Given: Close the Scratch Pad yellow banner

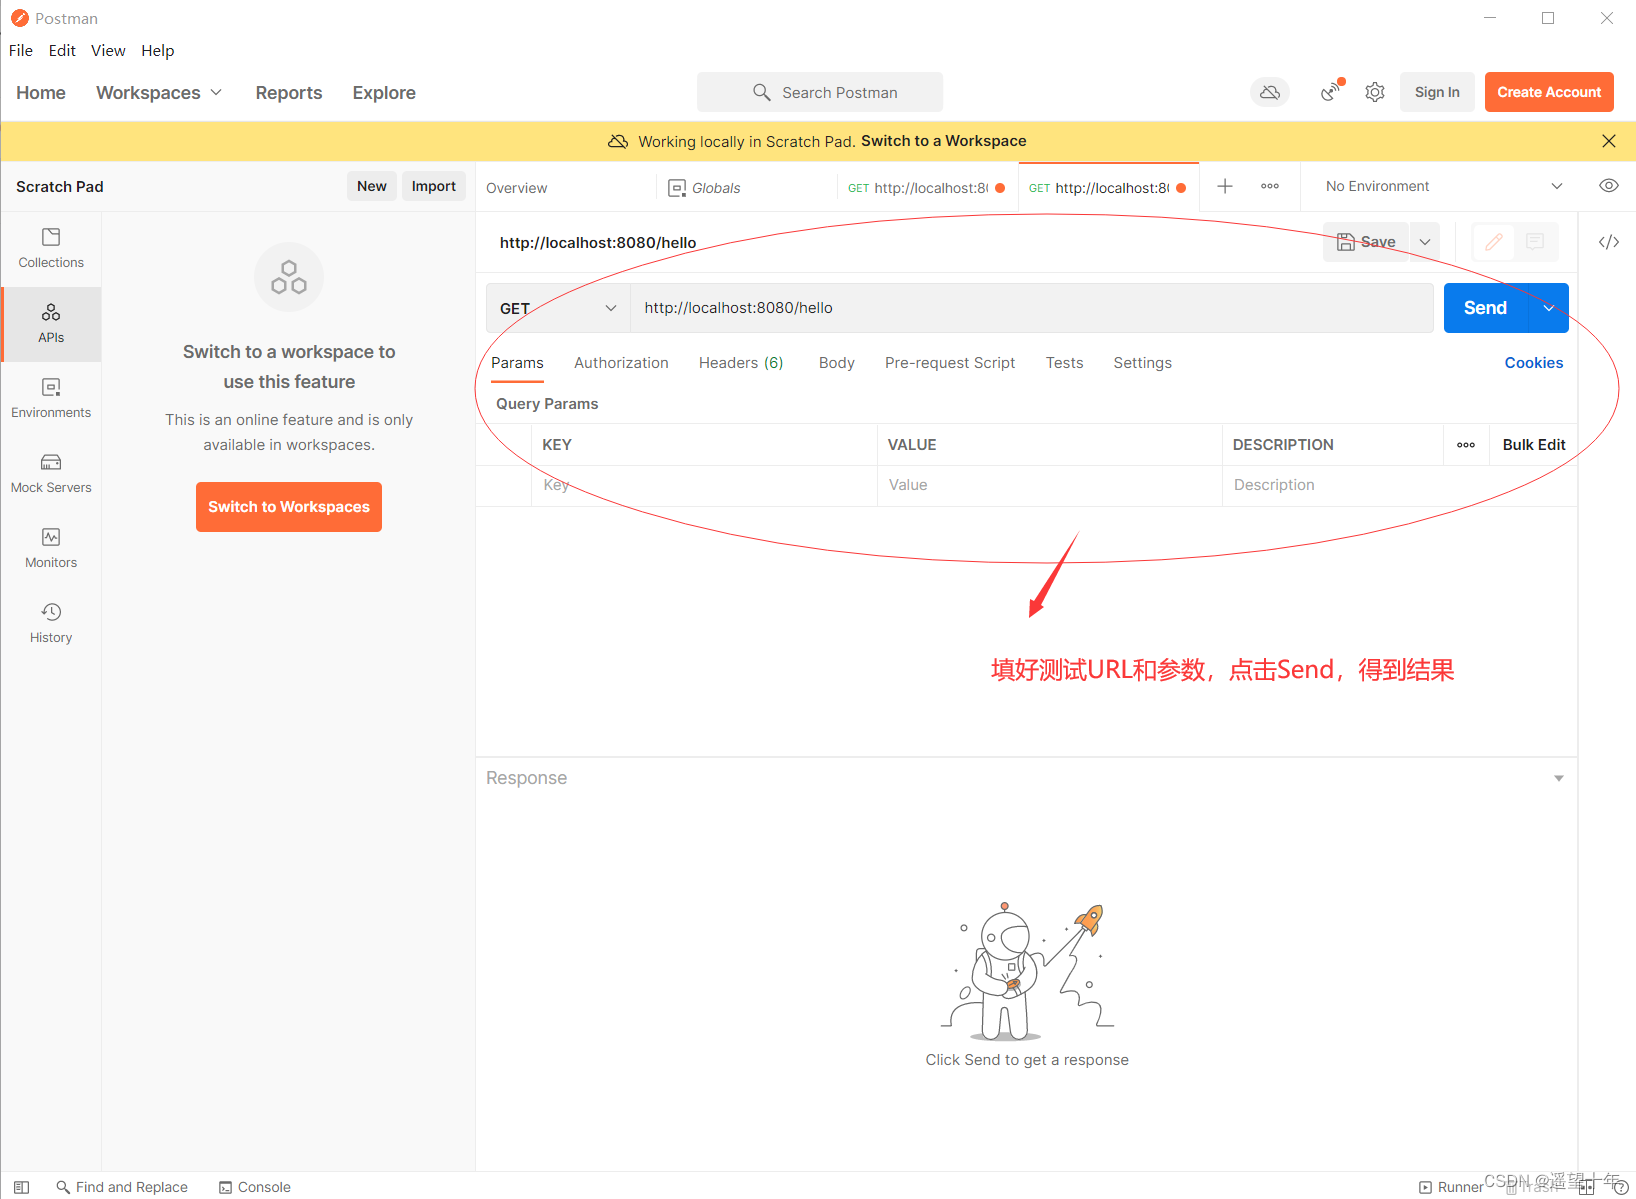Looking at the screenshot, I should pyautogui.click(x=1608, y=141).
